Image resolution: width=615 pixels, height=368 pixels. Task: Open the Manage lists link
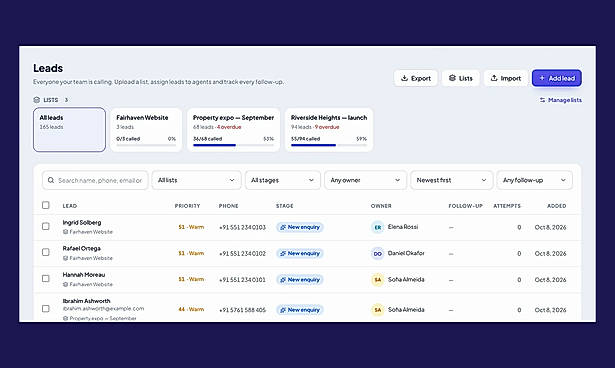tap(560, 100)
